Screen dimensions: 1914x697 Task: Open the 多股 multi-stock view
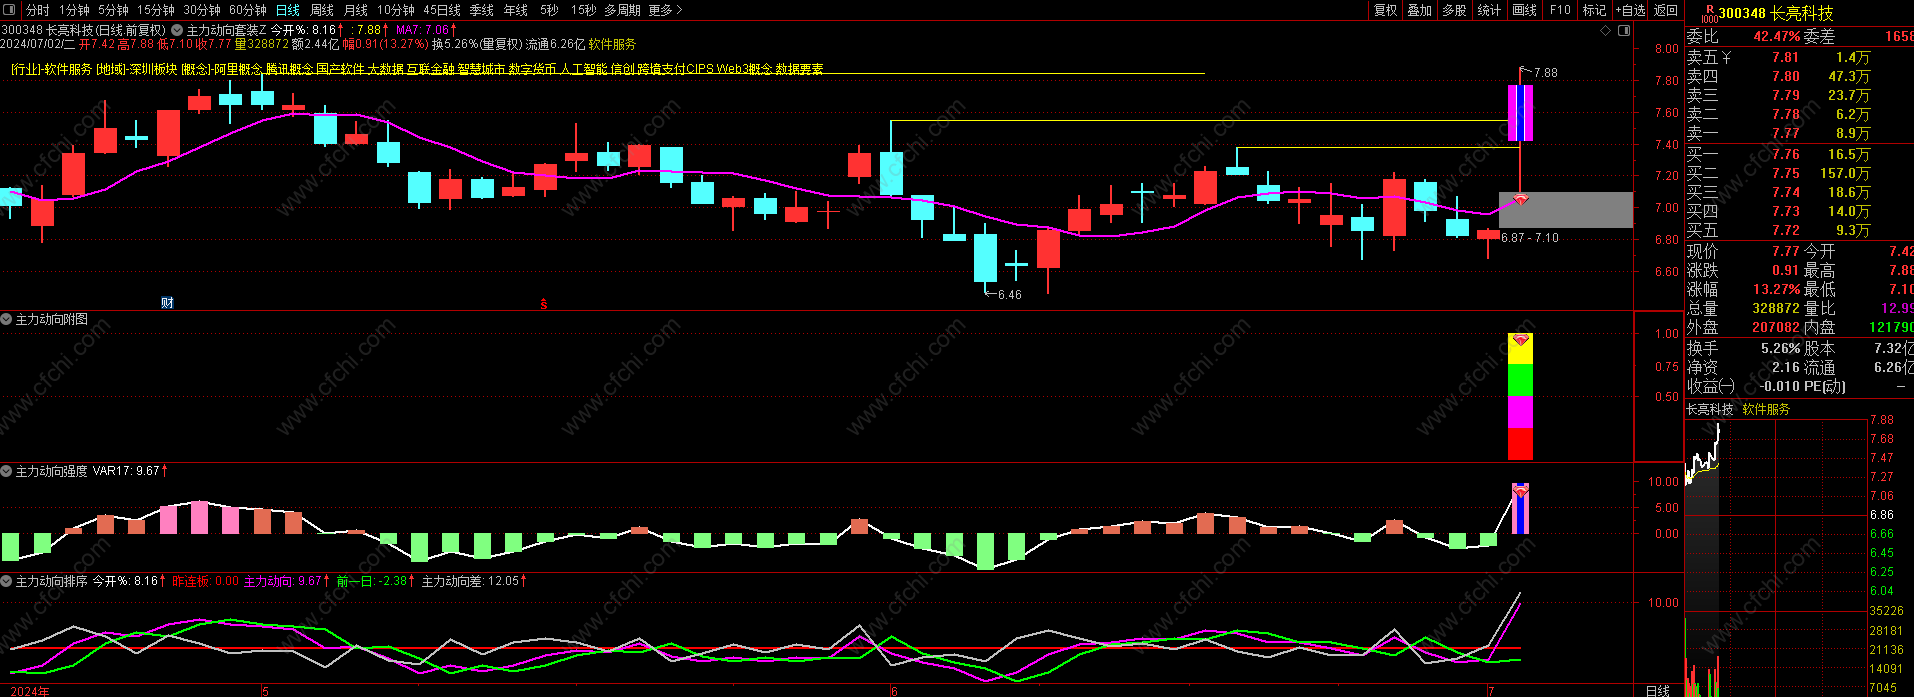click(1454, 10)
